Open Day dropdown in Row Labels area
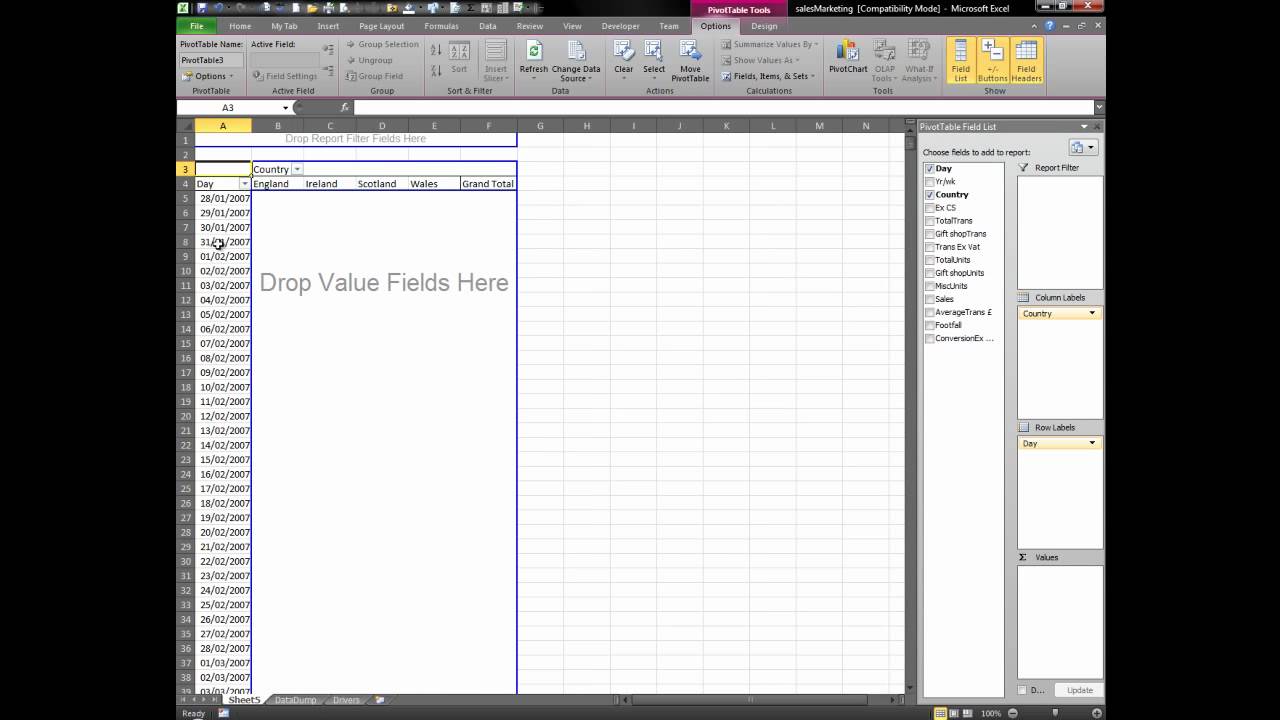 [1092, 443]
